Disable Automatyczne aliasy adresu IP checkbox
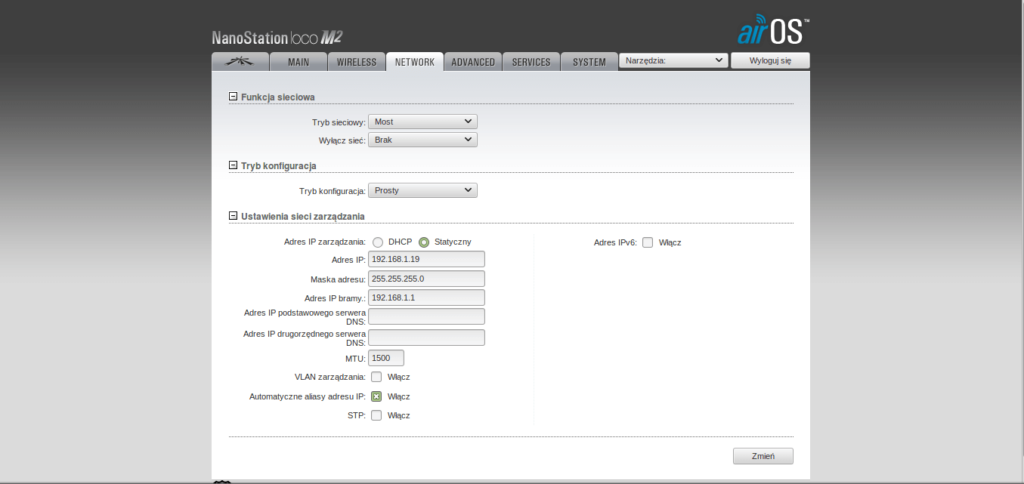 pos(377,396)
